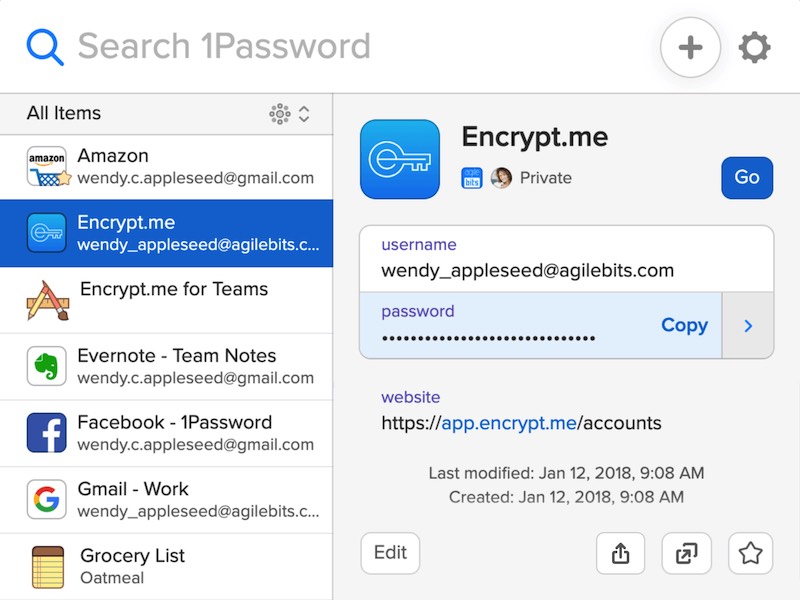Open settings with the gear icon

755,47
